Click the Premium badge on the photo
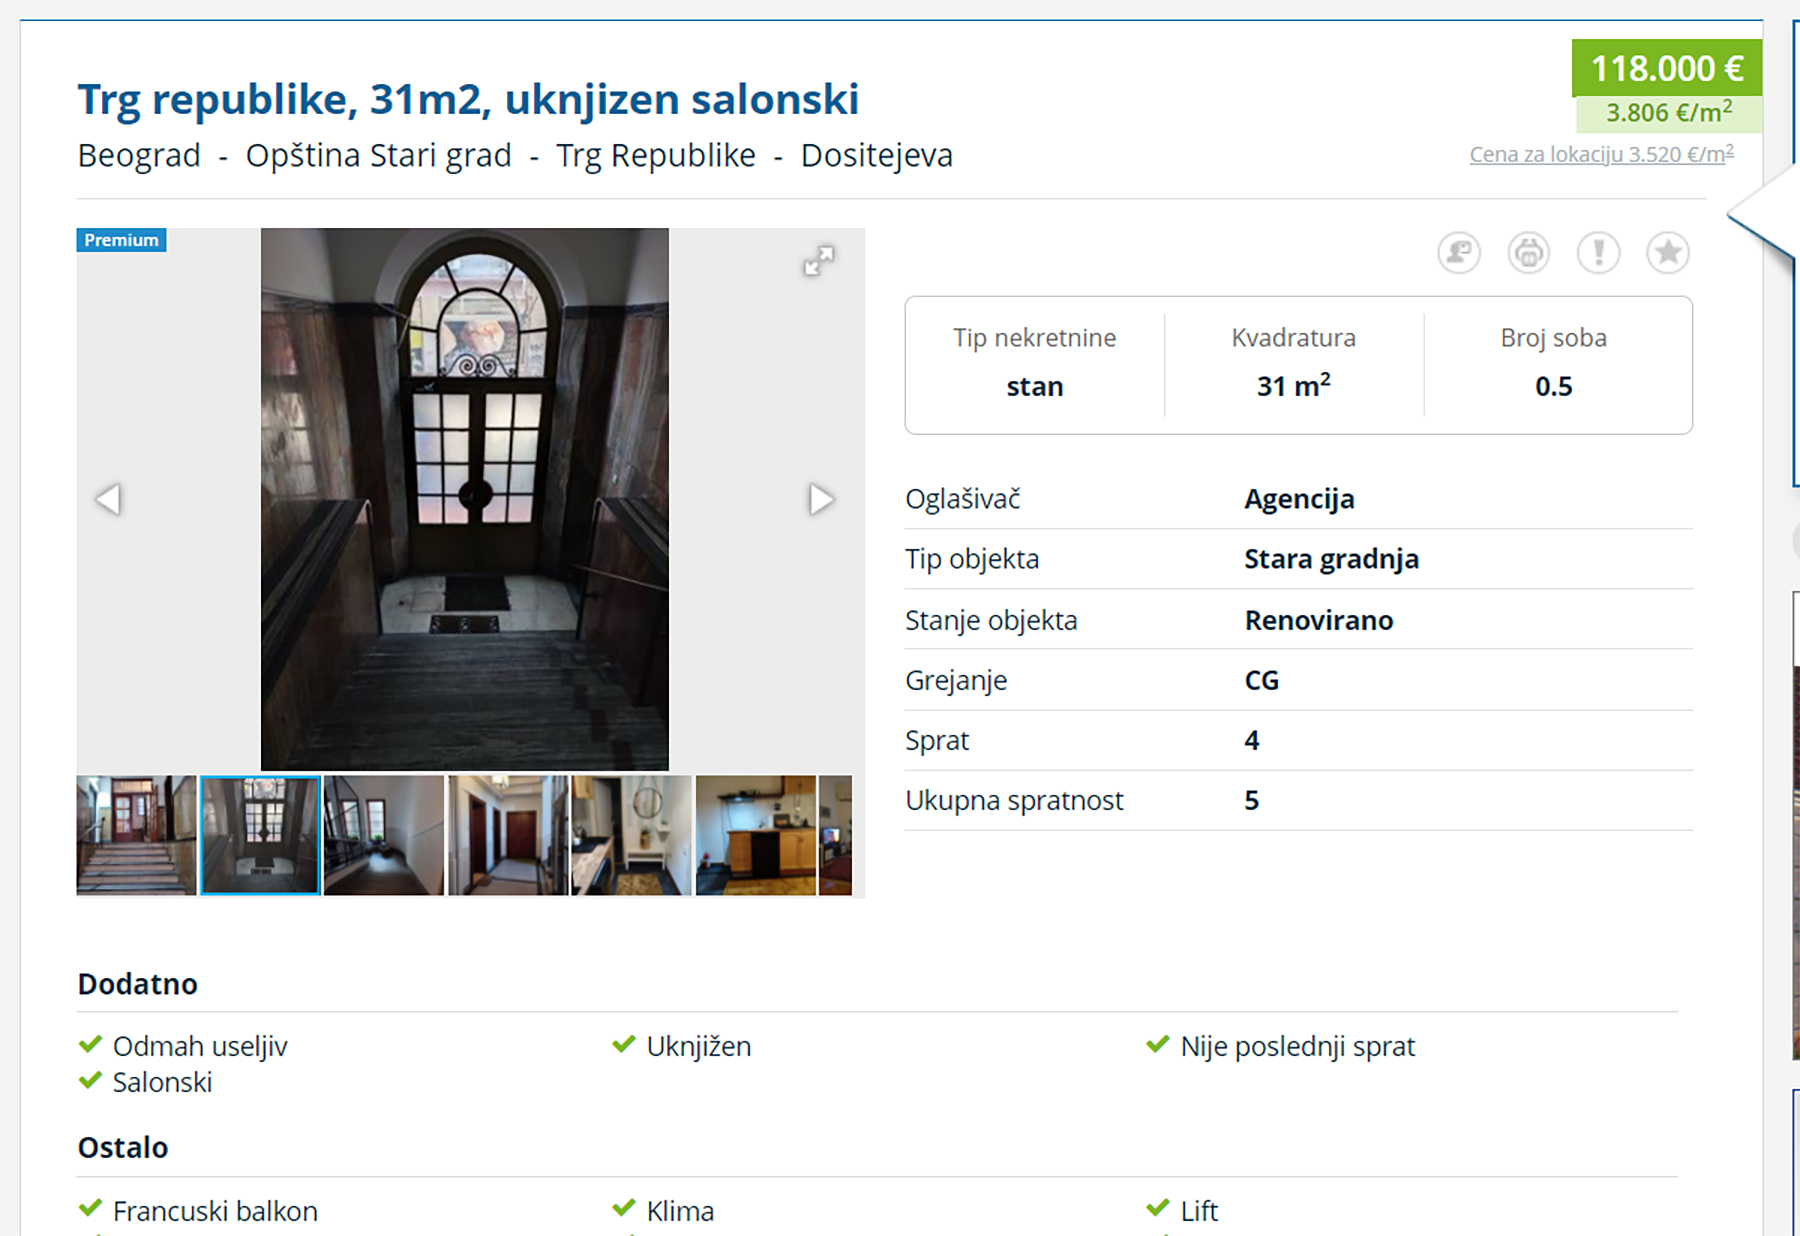This screenshot has height=1236, width=1800. (x=121, y=240)
